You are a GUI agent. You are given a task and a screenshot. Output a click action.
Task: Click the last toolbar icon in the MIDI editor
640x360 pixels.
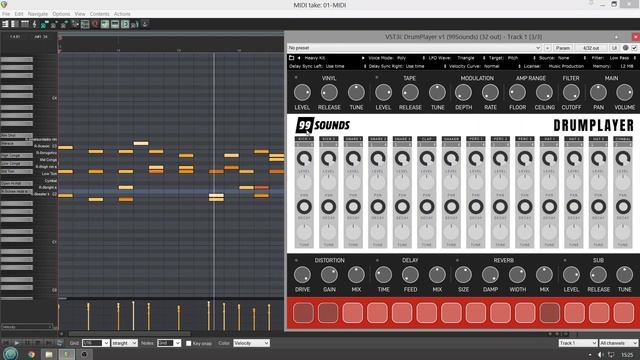pos(144,24)
